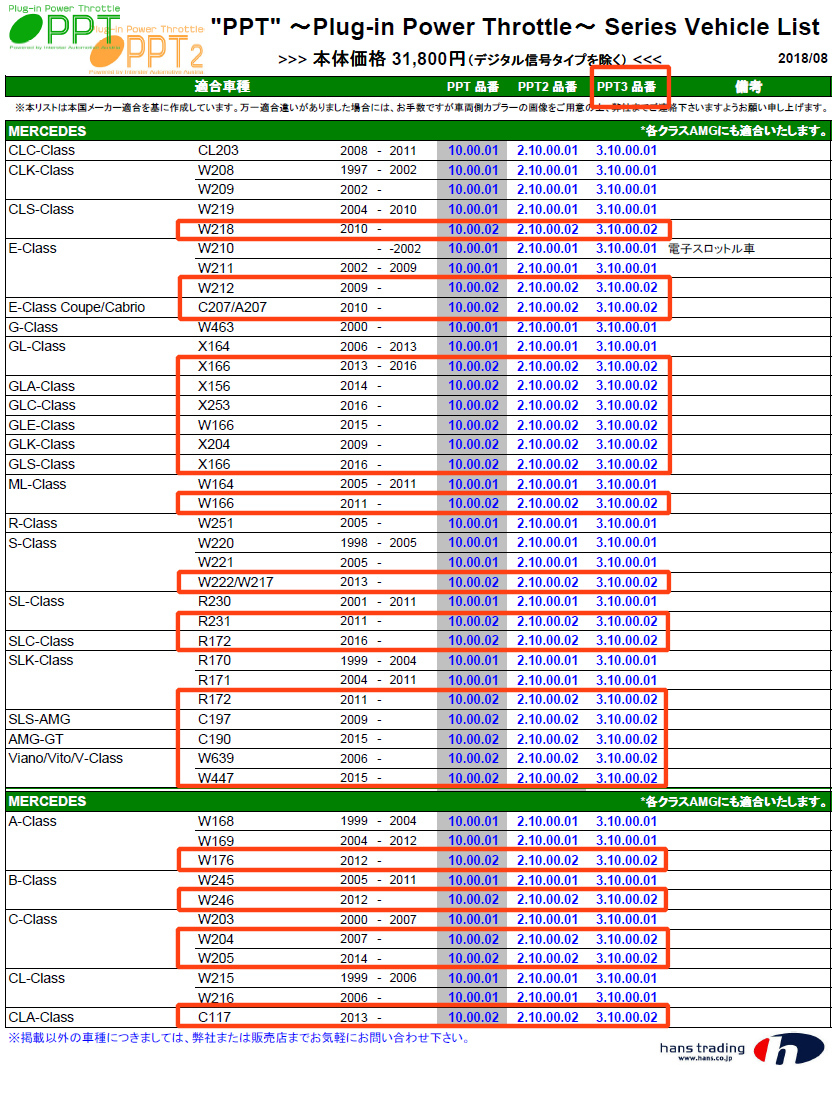835x1110 pixels.
Task: Select the "CLC-Class" row label
Action: pos(41,150)
